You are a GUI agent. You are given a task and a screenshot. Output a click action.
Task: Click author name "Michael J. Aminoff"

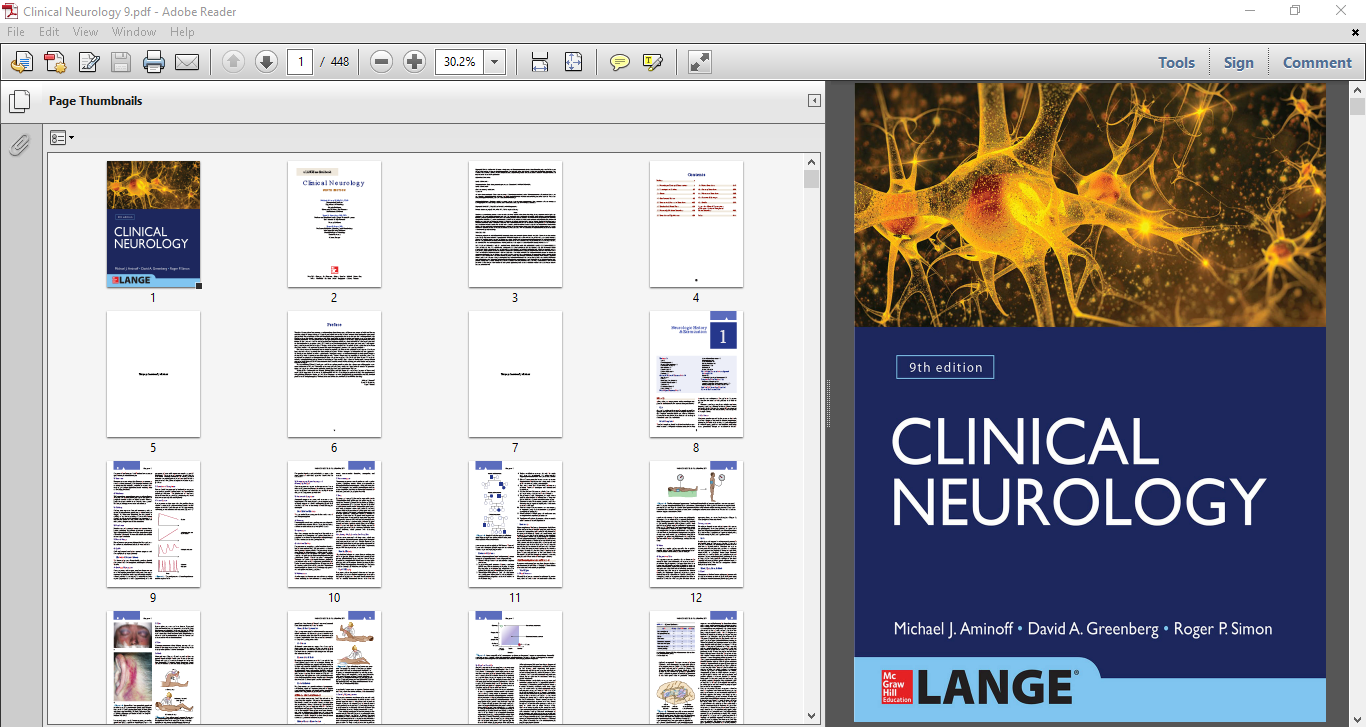[951, 629]
